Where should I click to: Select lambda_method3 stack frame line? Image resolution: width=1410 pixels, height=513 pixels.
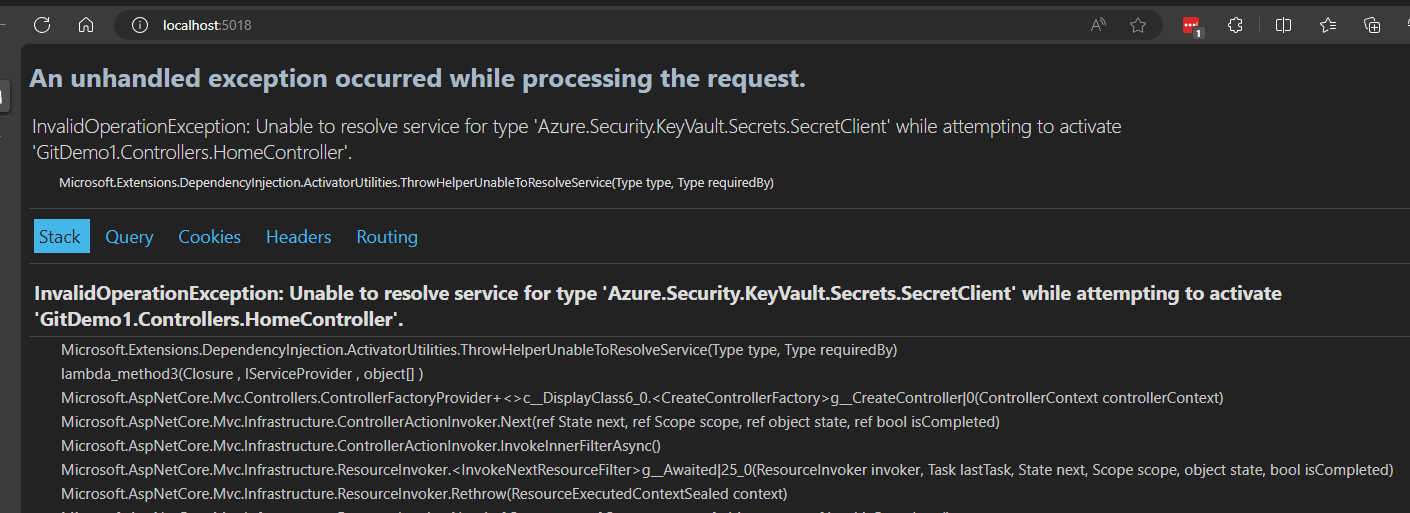pyautogui.click(x=242, y=374)
